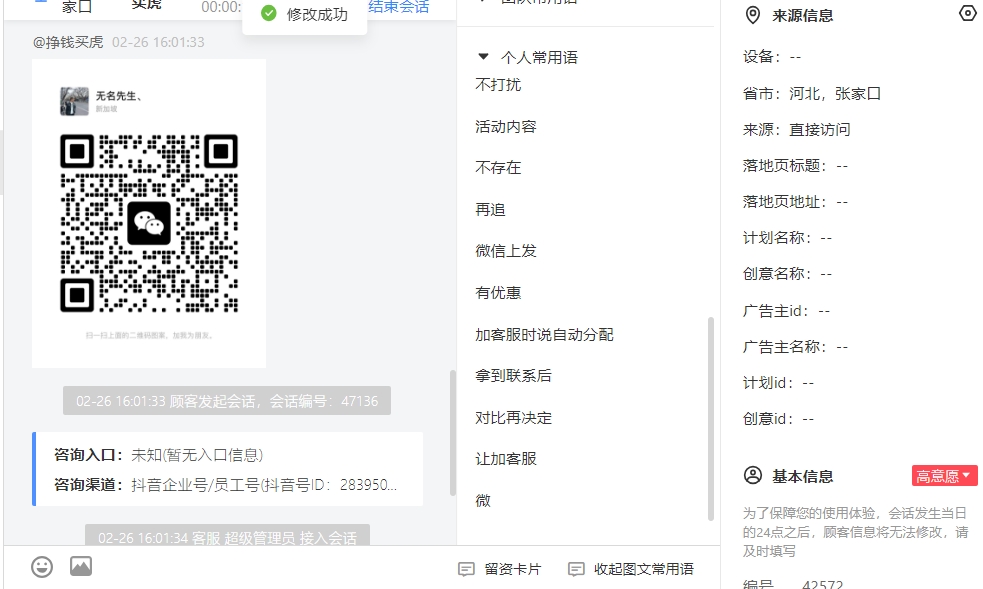
Task: Open the WeChat QR code image message
Action: [149, 213]
